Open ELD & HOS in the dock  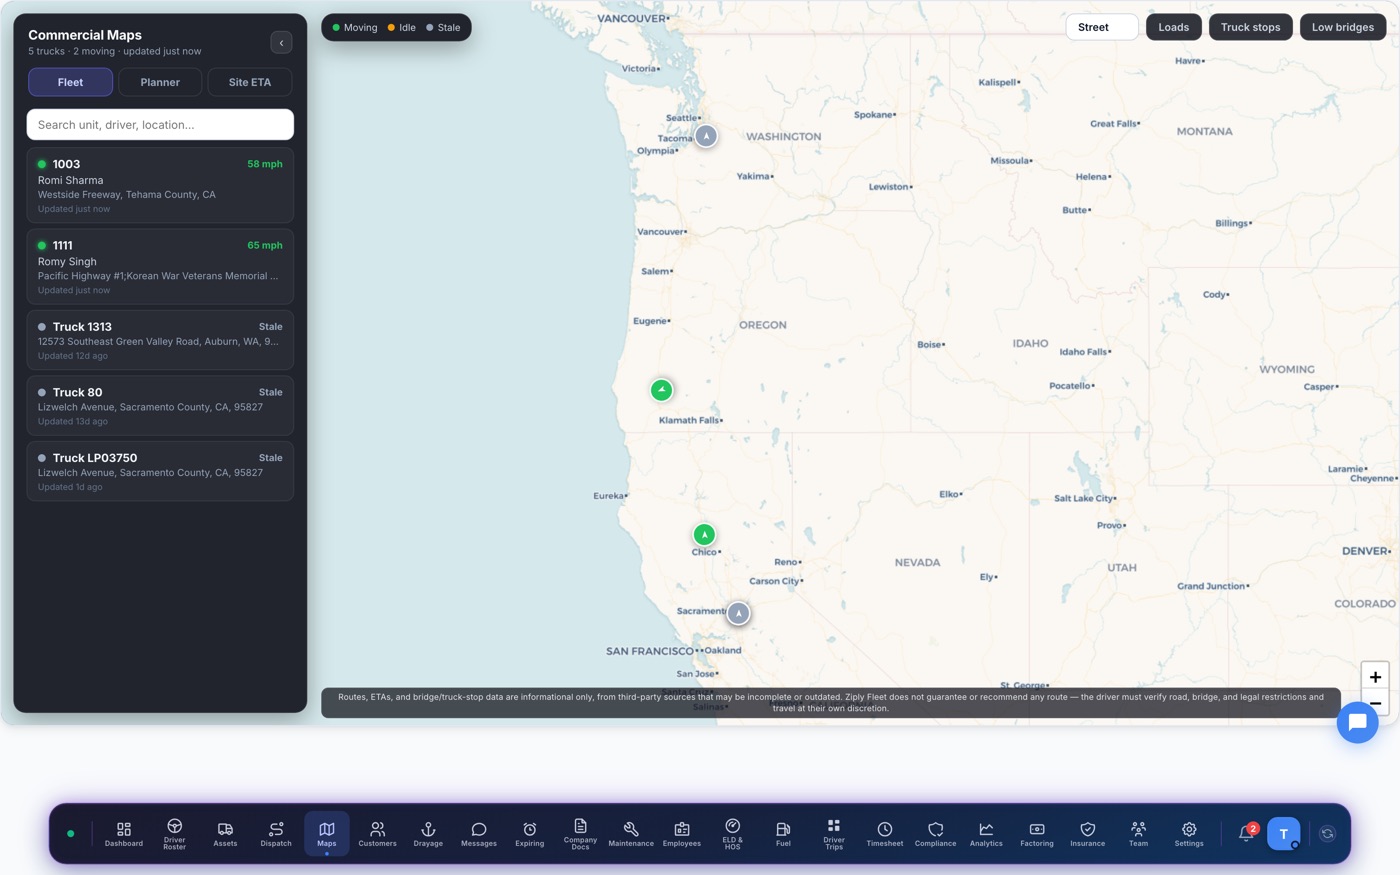pyautogui.click(x=732, y=834)
